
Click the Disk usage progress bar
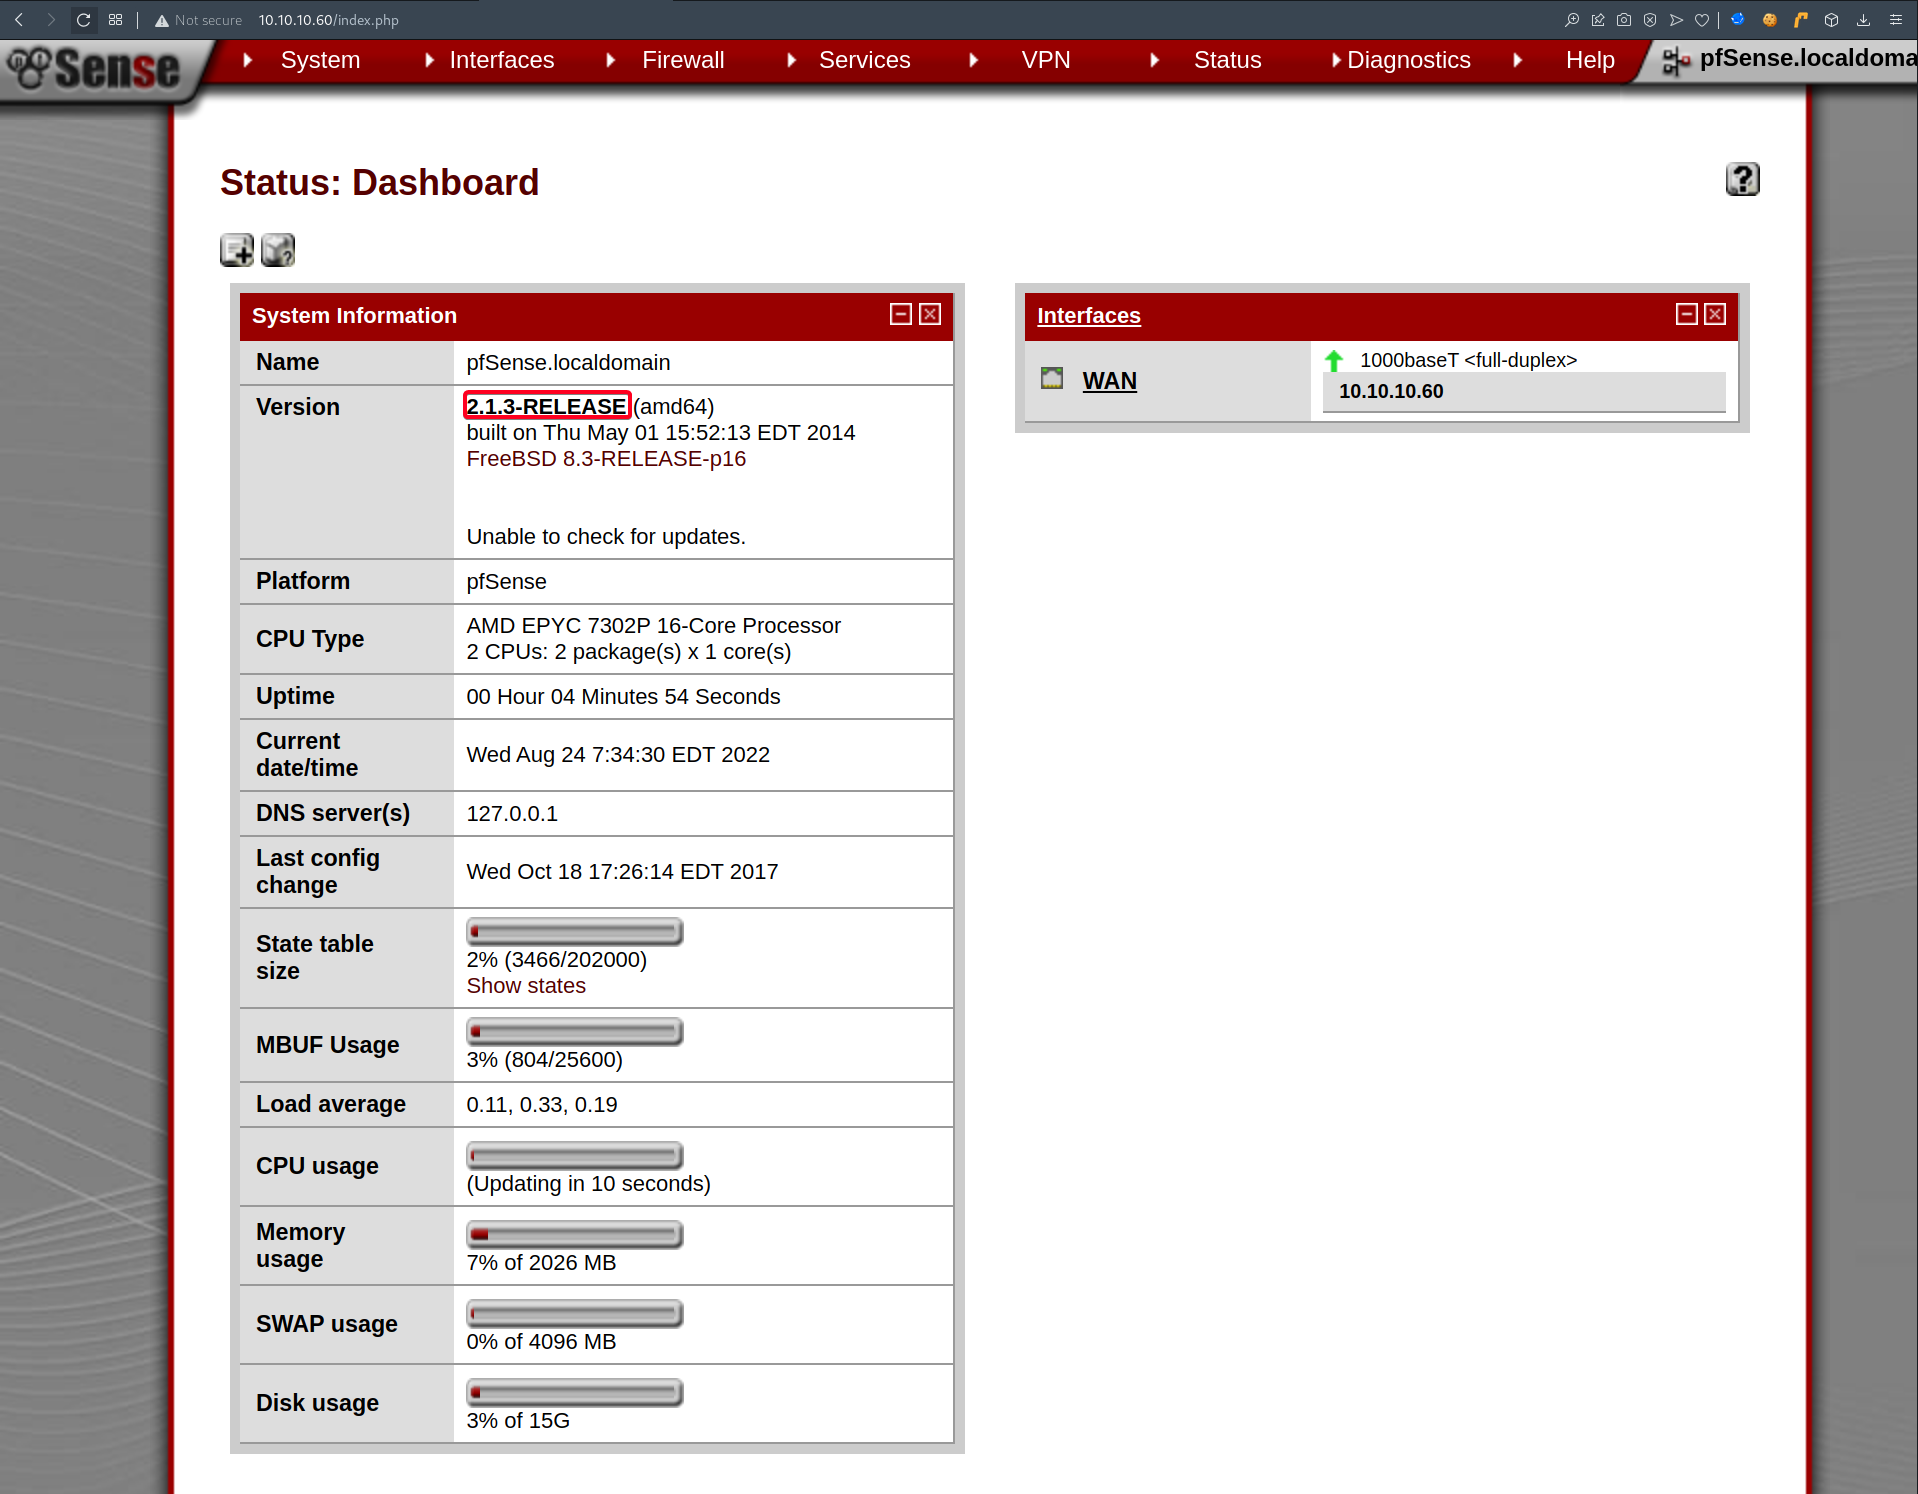(574, 1393)
